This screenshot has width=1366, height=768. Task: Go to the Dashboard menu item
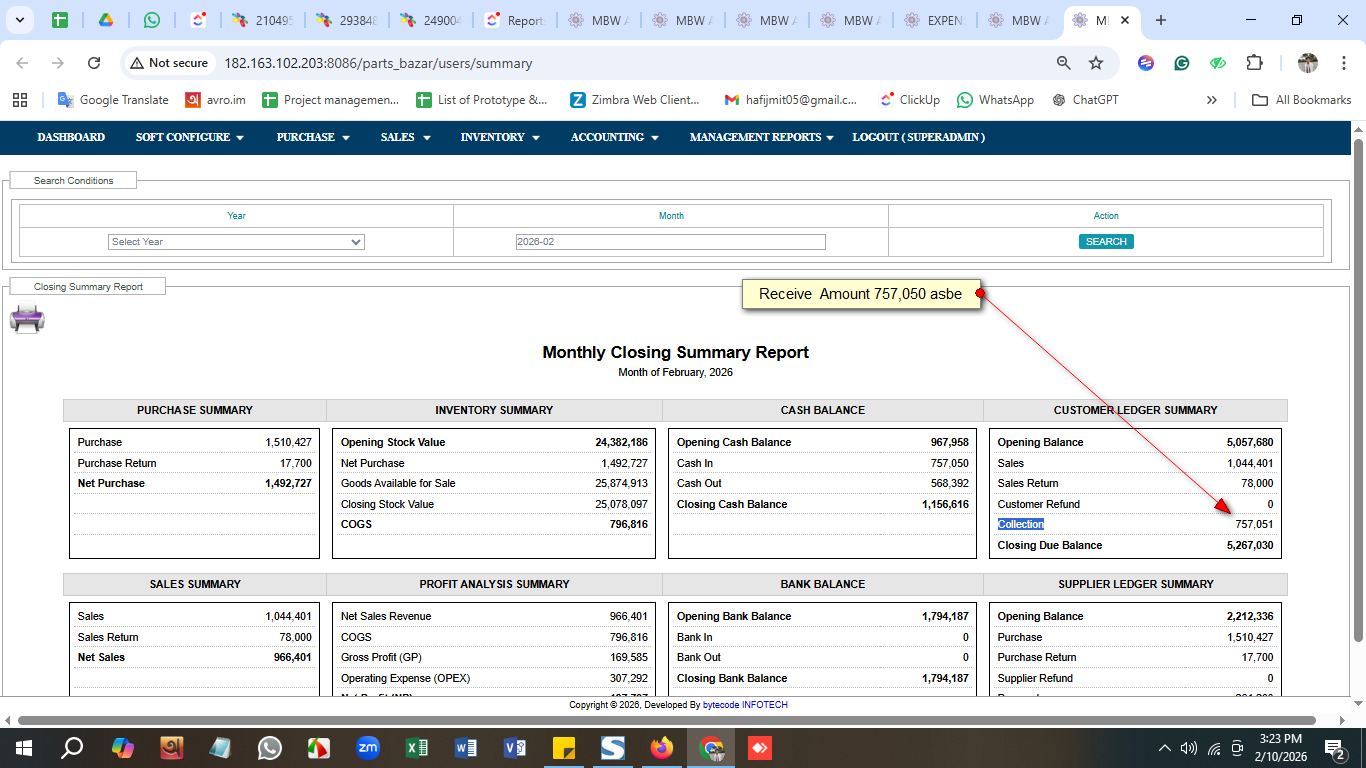(x=71, y=137)
